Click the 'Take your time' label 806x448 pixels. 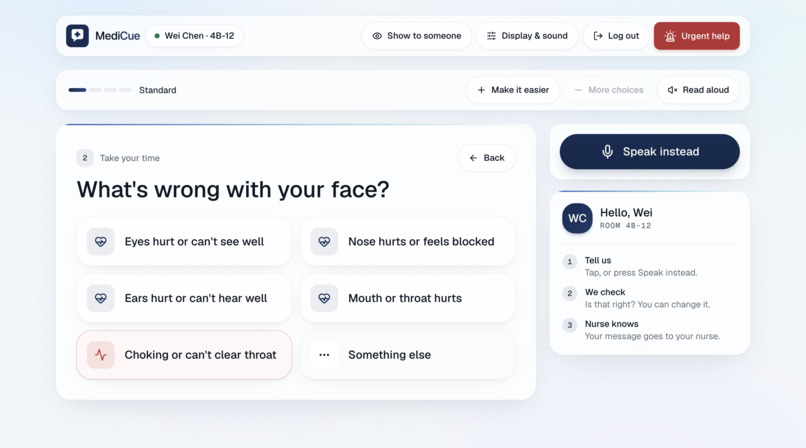pos(130,158)
